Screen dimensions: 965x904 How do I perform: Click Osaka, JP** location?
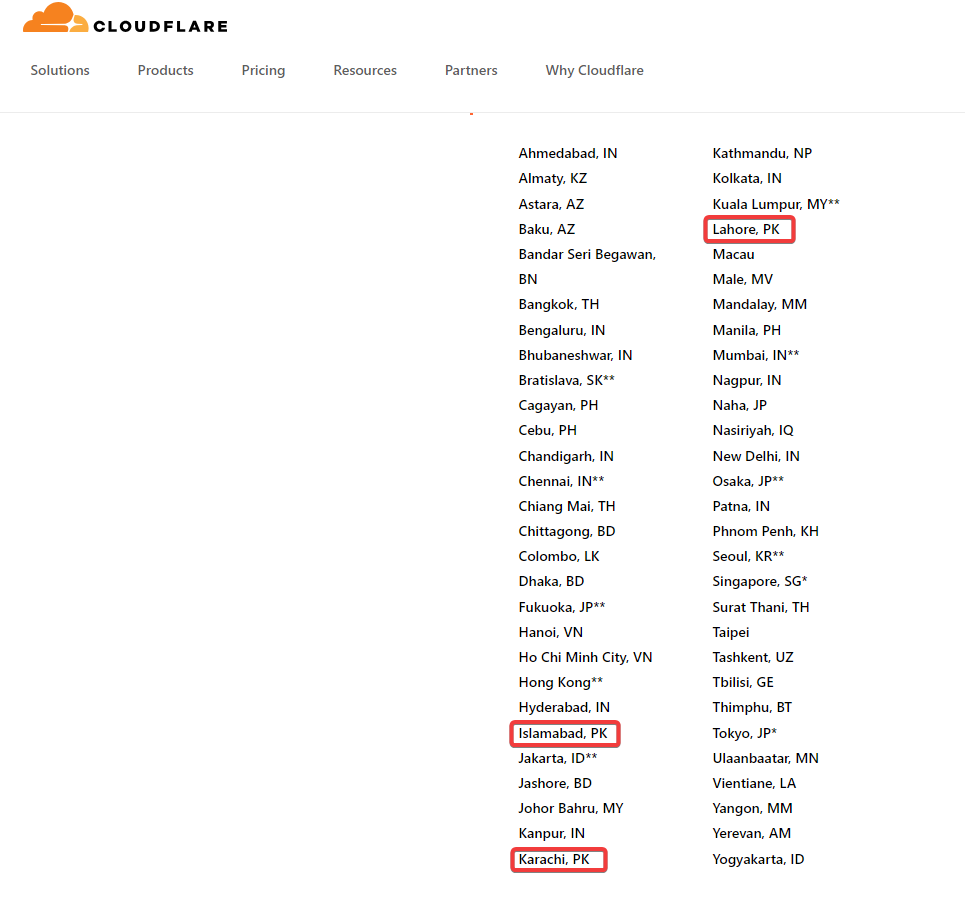click(x=748, y=481)
